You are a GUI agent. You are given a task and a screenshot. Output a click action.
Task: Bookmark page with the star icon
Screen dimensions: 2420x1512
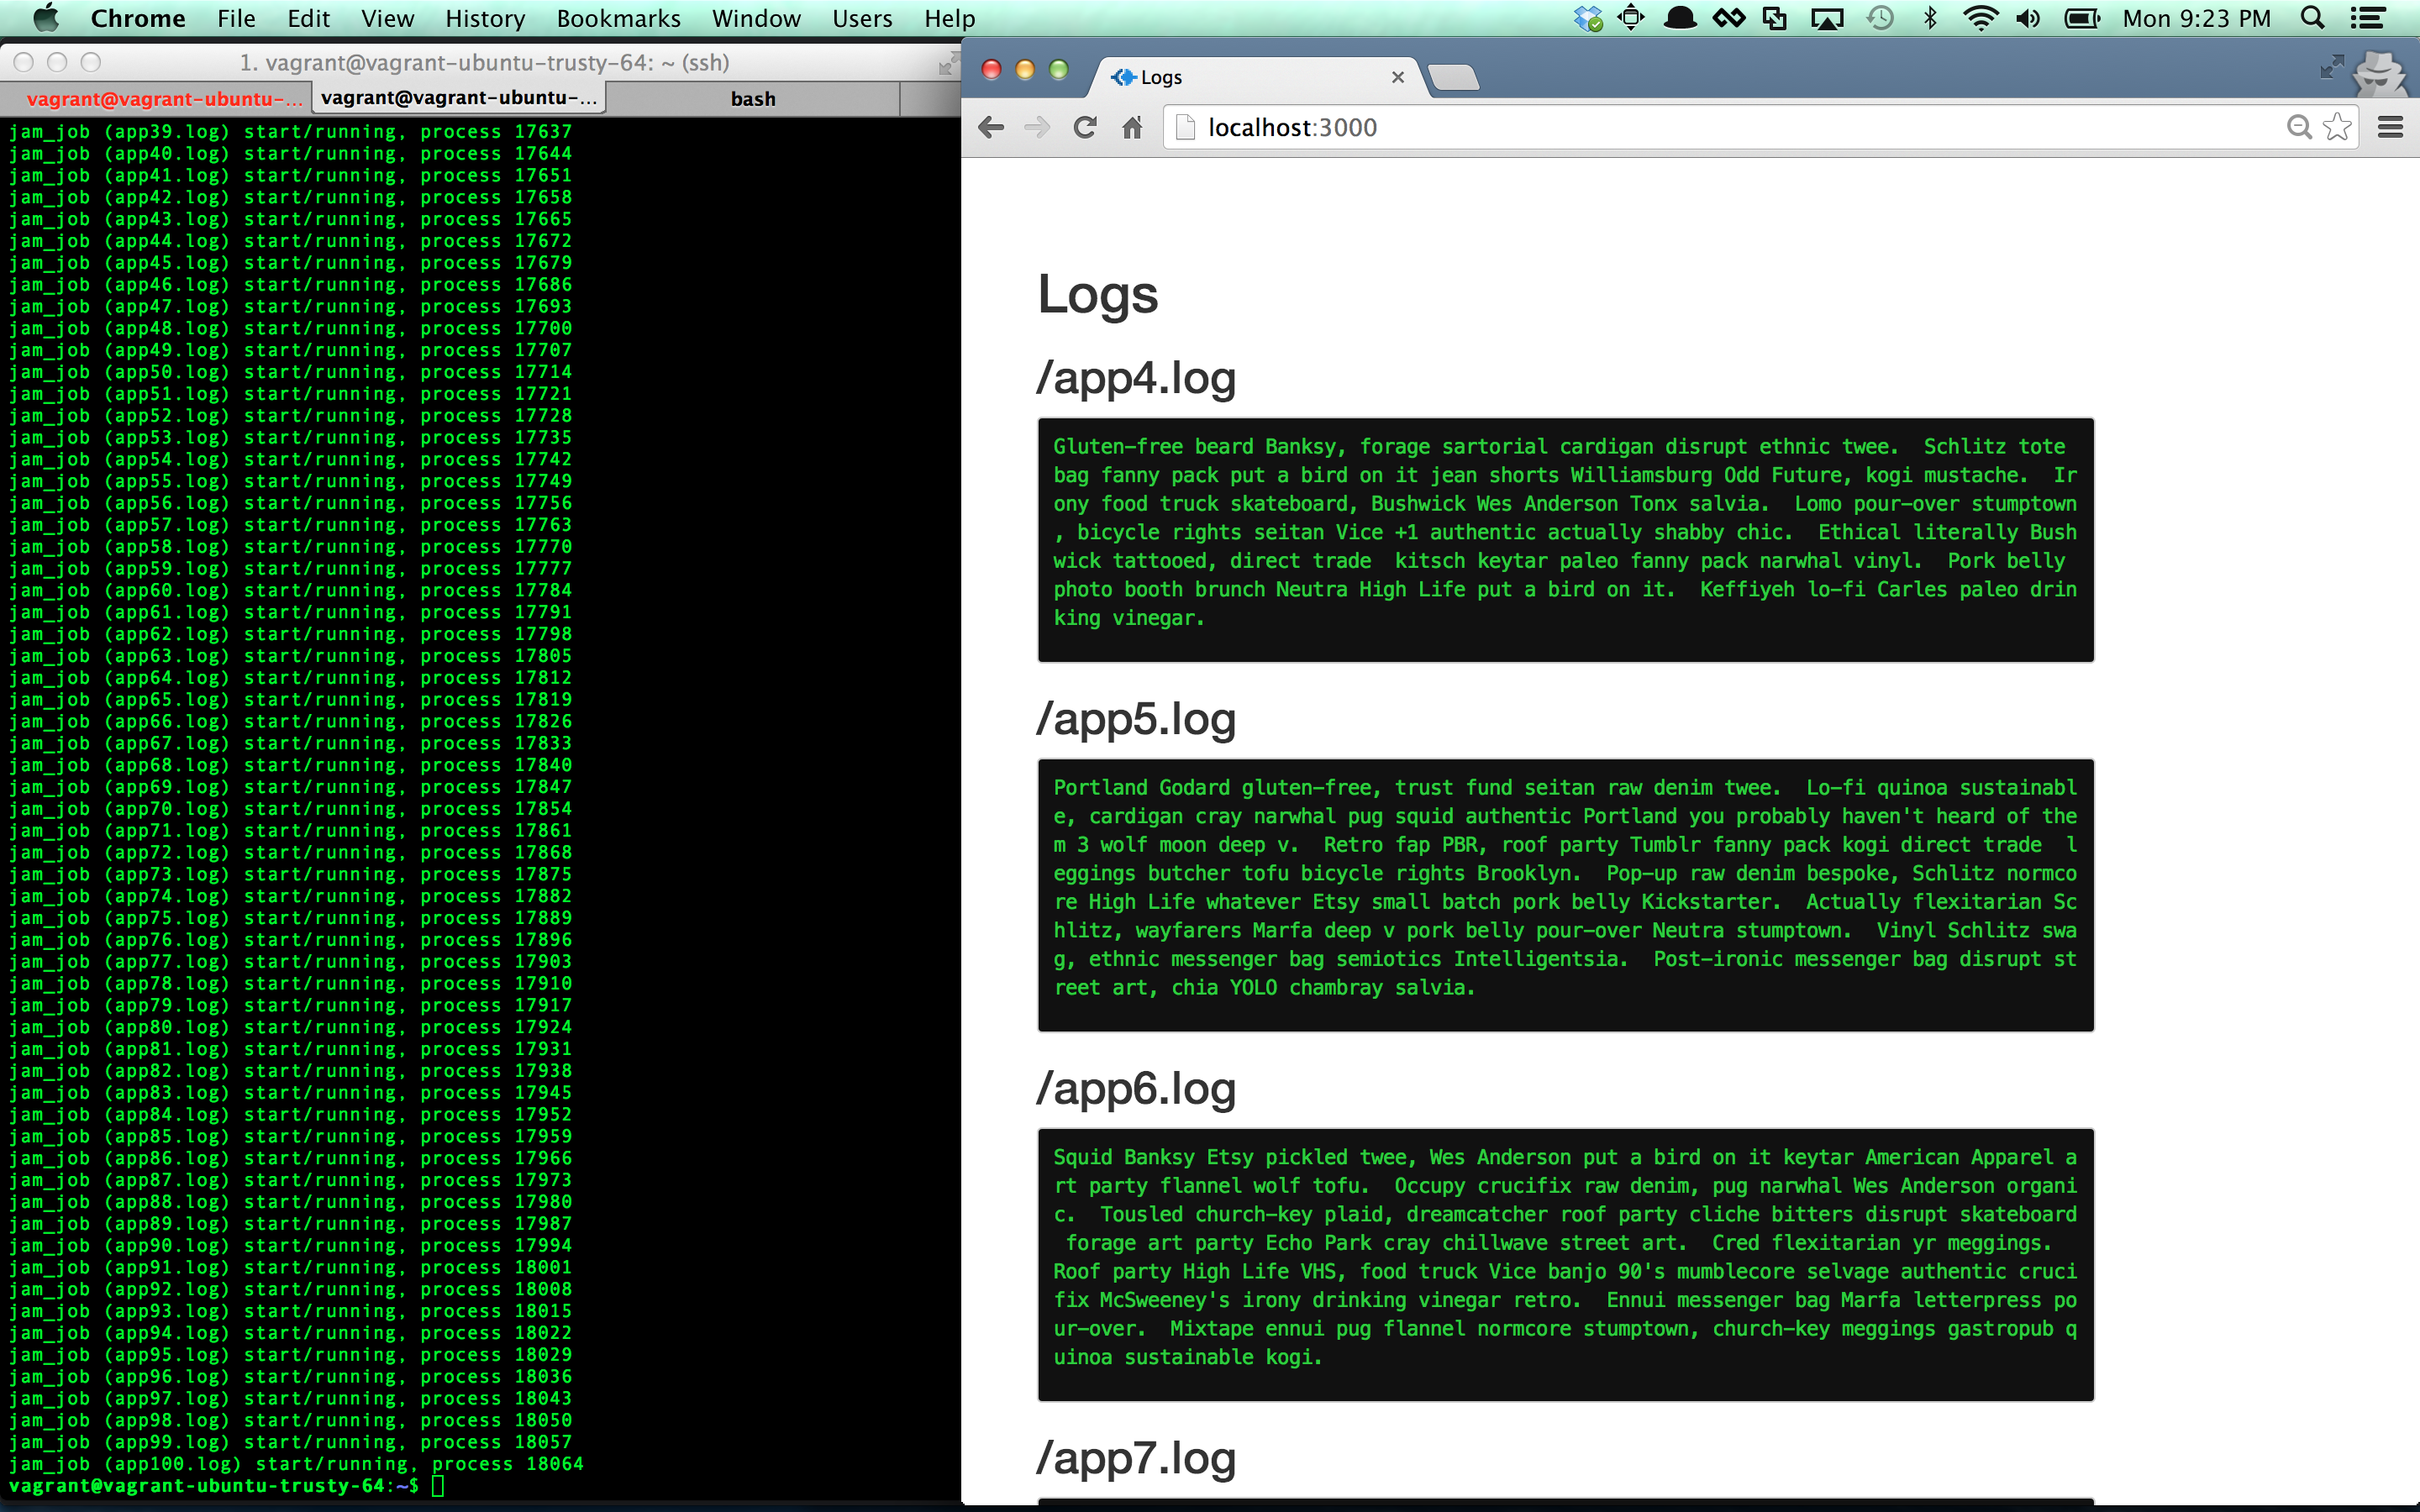2337,127
